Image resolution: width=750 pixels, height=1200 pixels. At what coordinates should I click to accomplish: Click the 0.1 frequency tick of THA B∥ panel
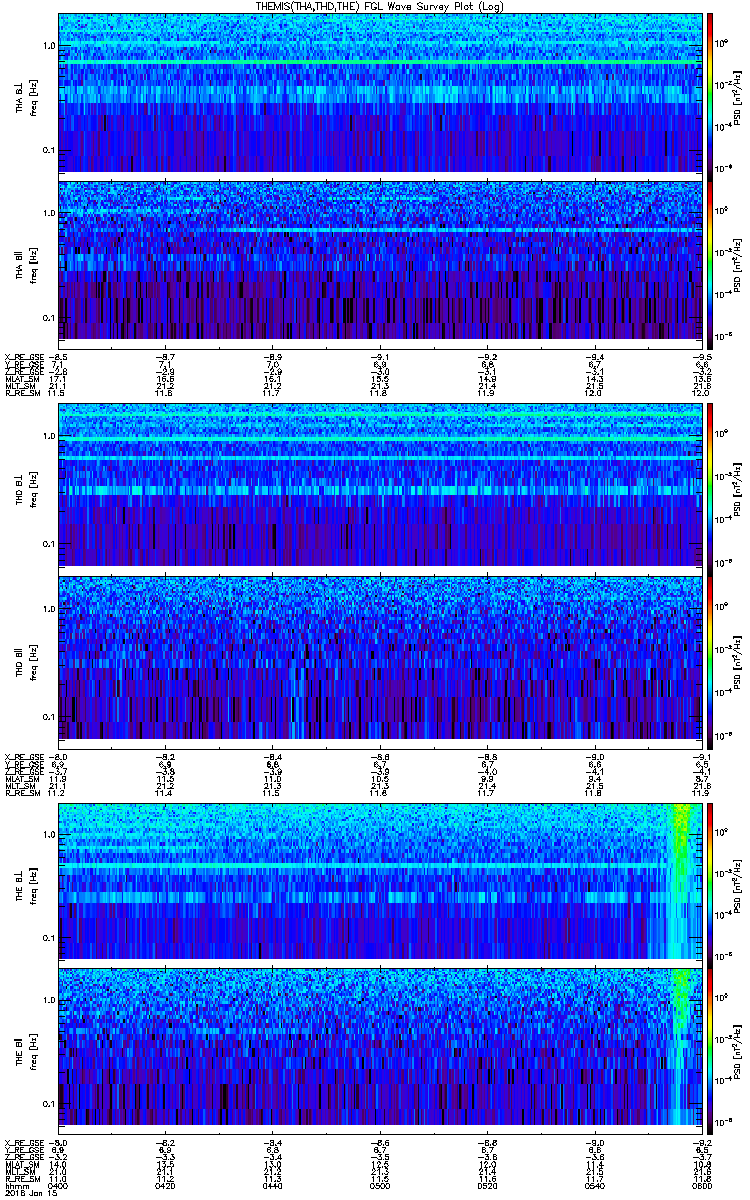(49, 318)
